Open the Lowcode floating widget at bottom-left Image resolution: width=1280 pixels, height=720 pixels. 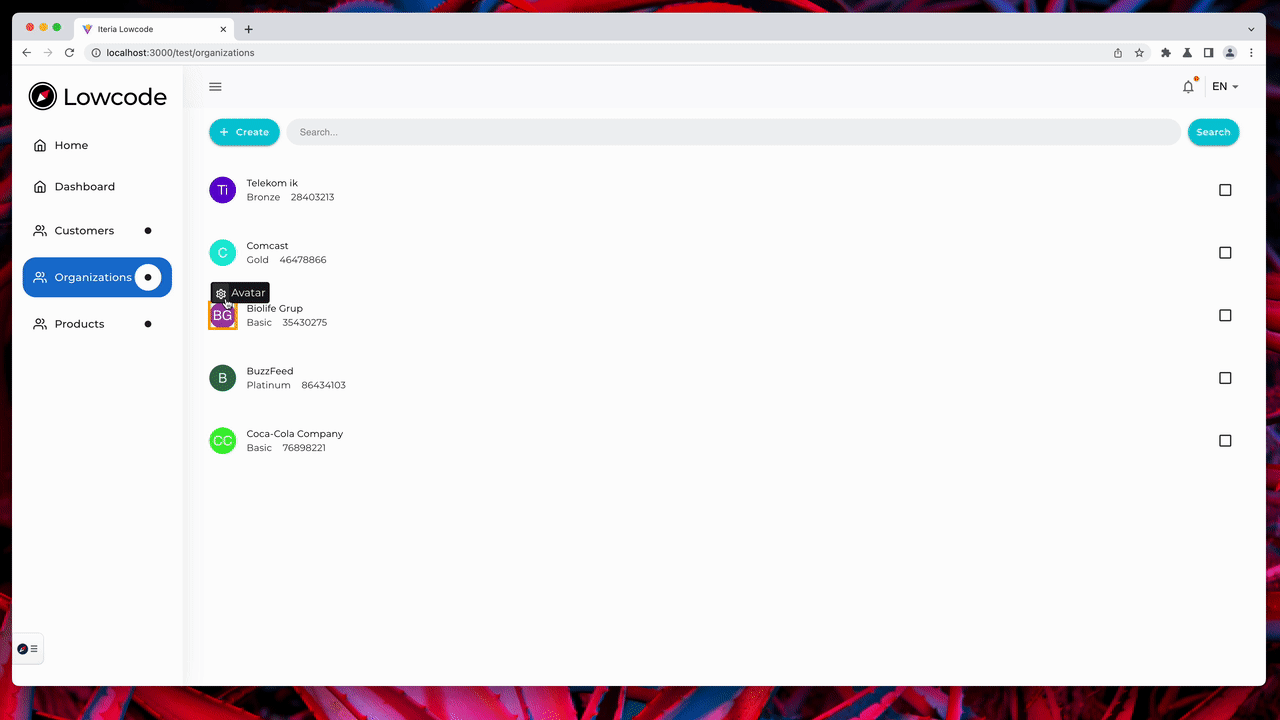click(28, 649)
